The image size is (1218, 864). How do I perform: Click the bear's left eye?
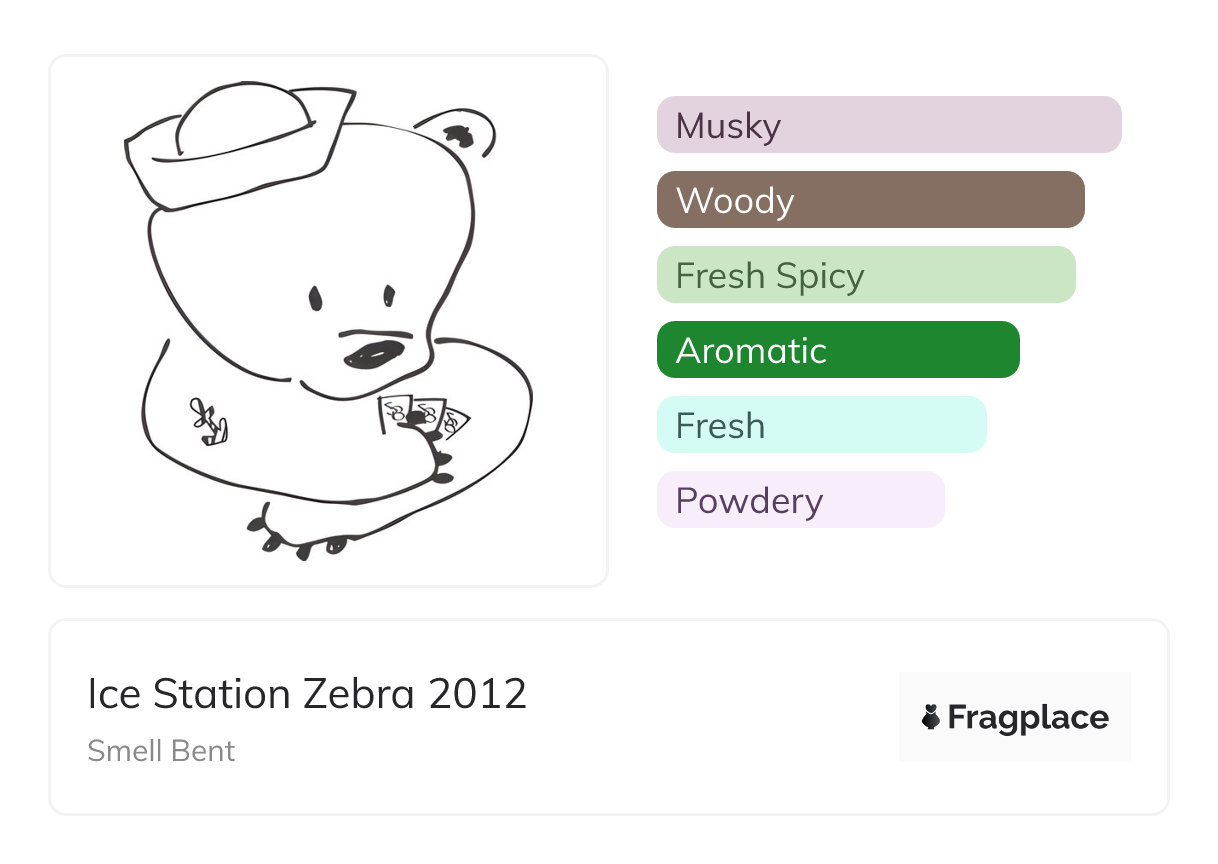pos(315,298)
